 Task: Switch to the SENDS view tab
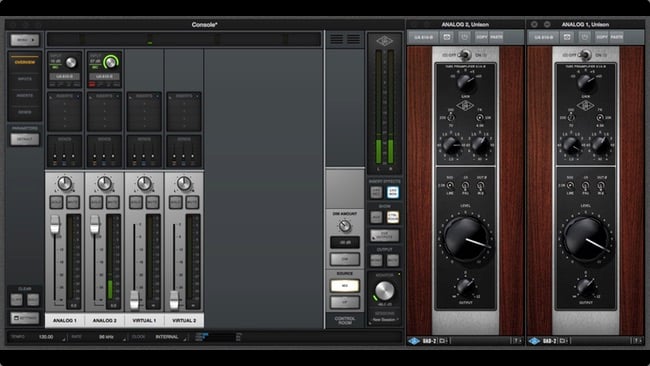(x=25, y=112)
